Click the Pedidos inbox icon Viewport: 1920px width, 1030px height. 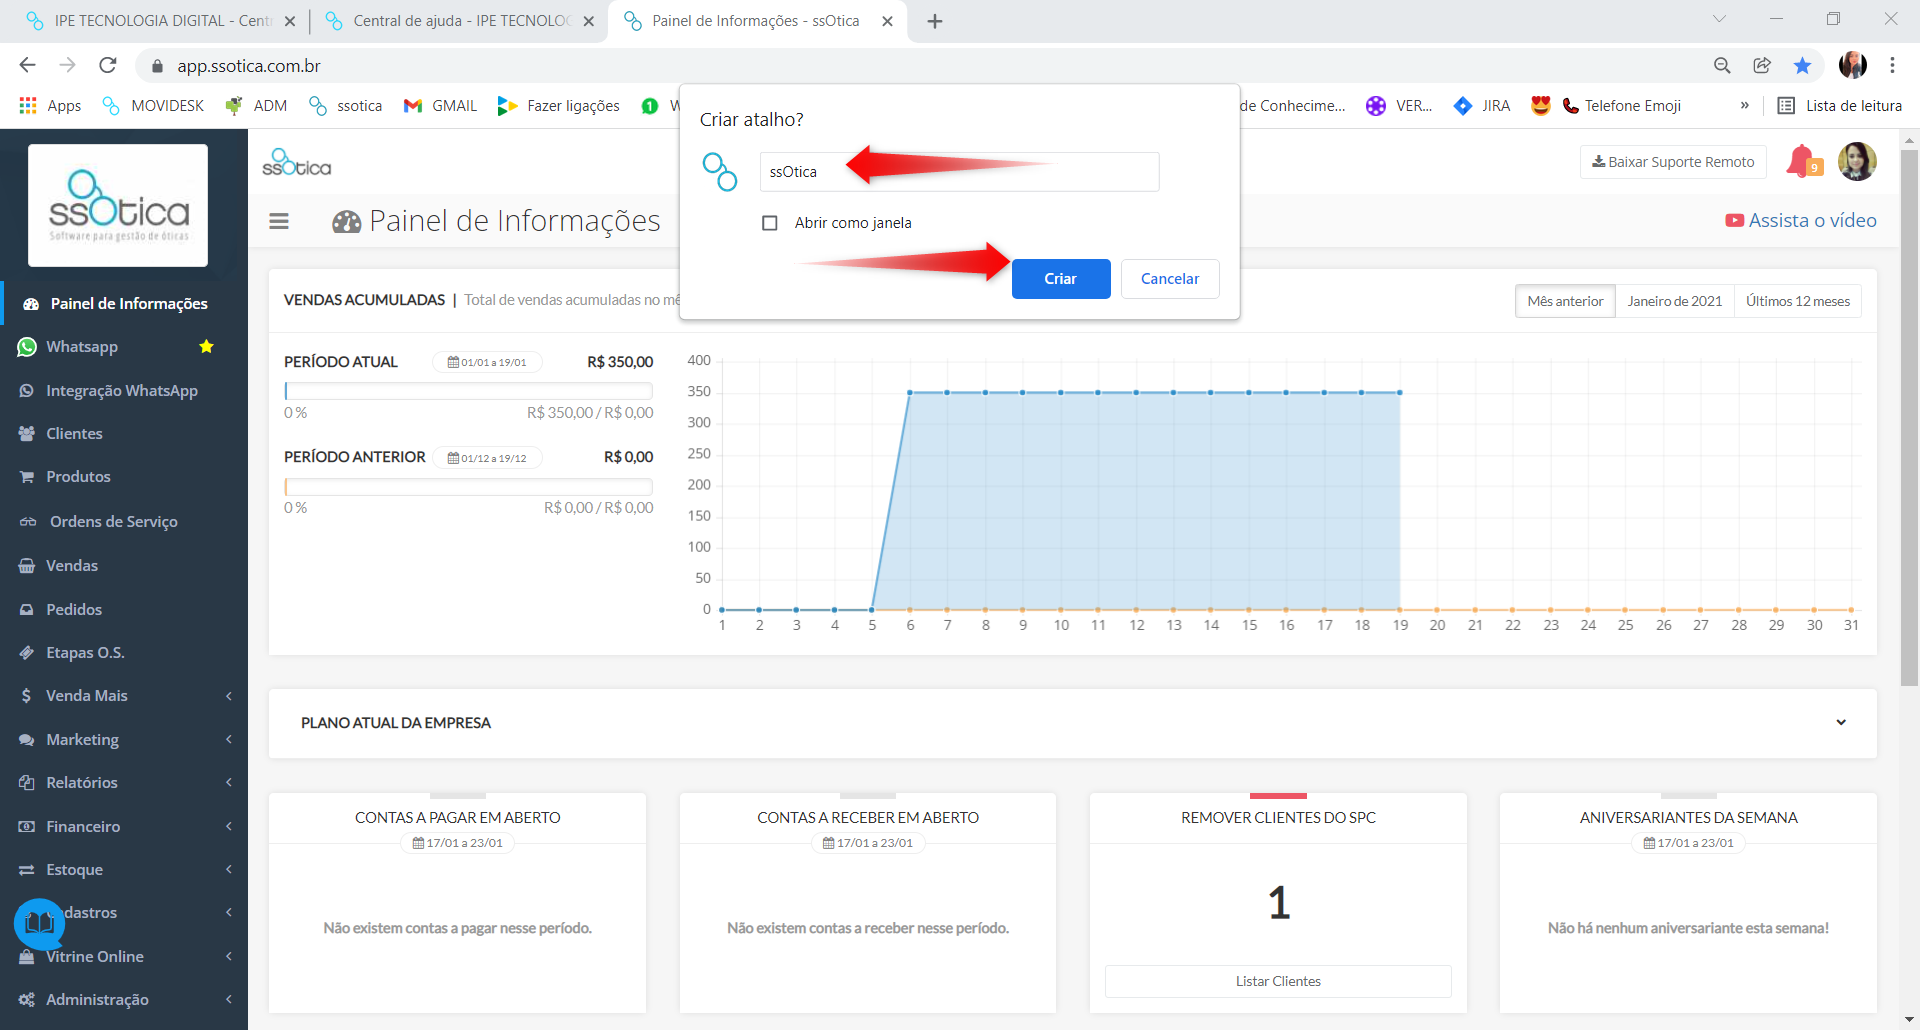point(27,610)
